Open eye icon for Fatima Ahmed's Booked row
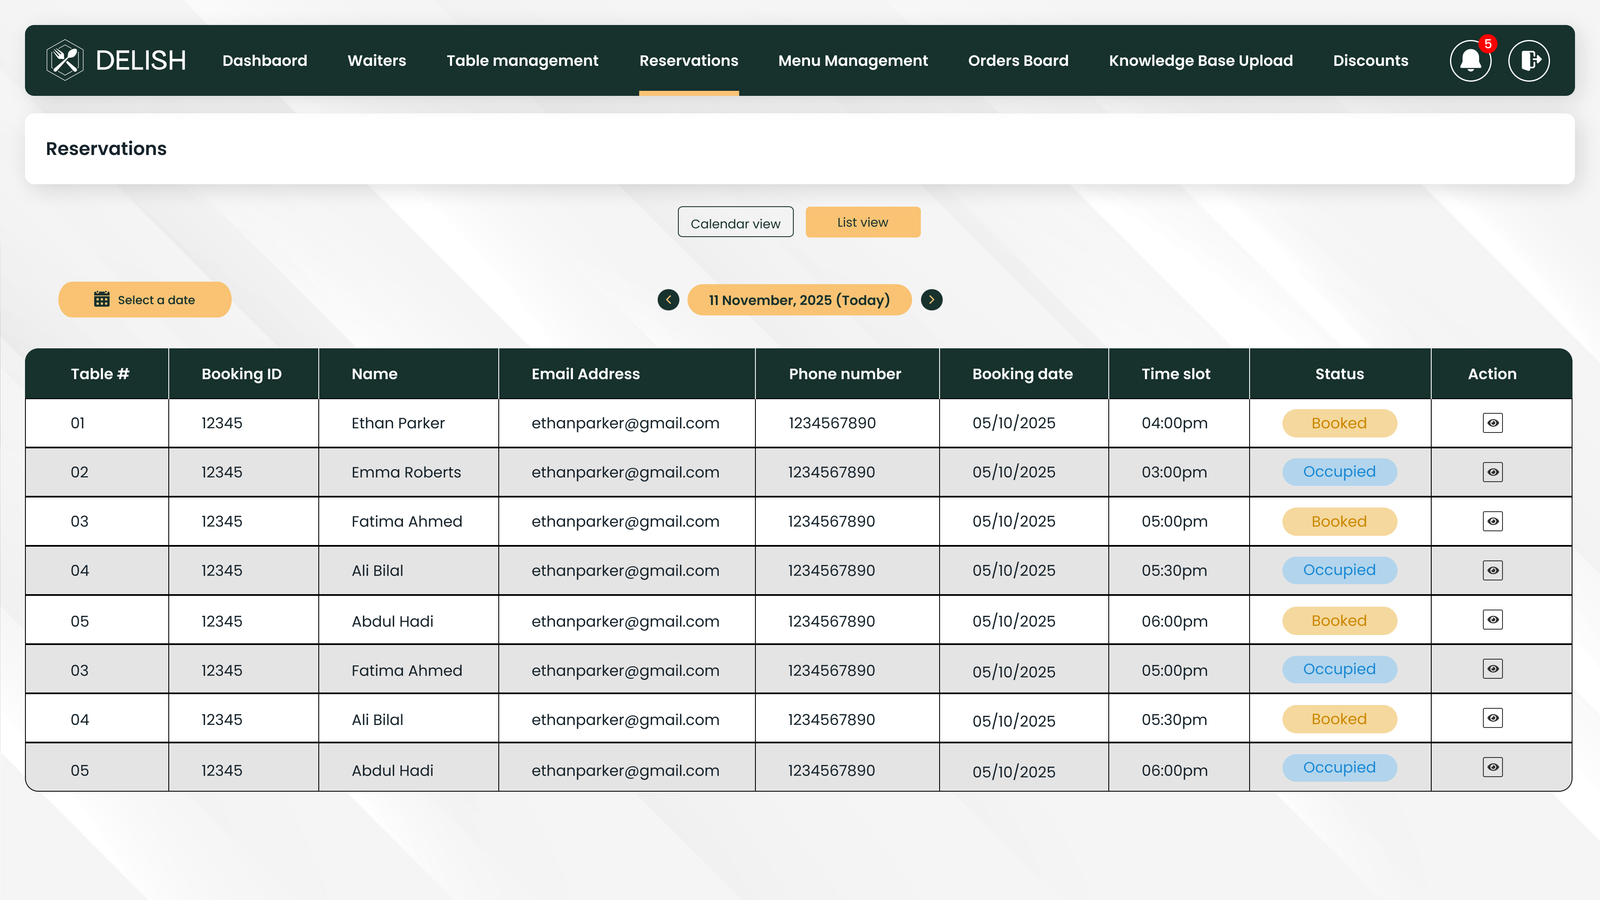Image resolution: width=1600 pixels, height=900 pixels. coord(1493,521)
